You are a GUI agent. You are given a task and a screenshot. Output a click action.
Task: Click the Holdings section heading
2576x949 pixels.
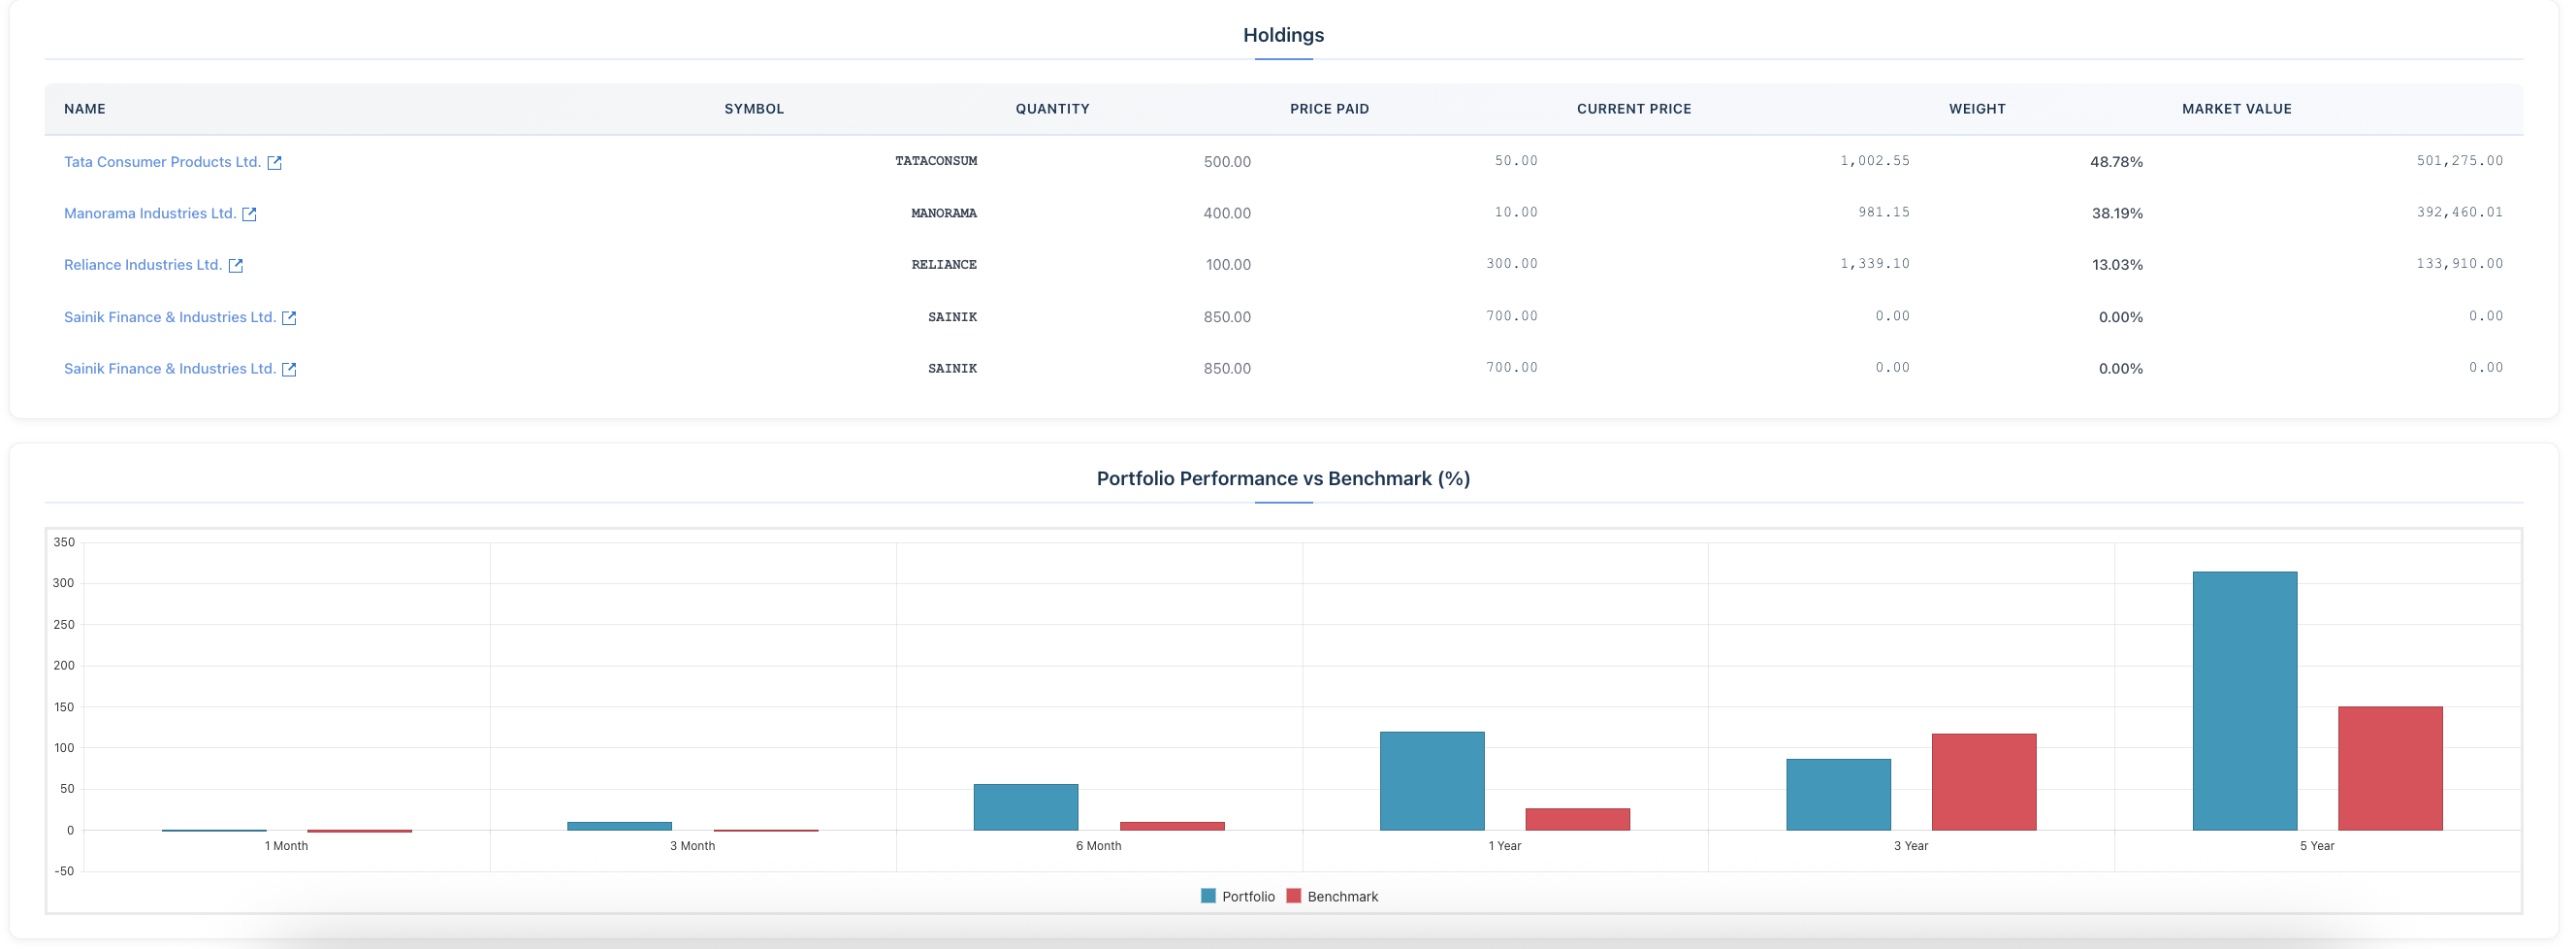(1283, 35)
